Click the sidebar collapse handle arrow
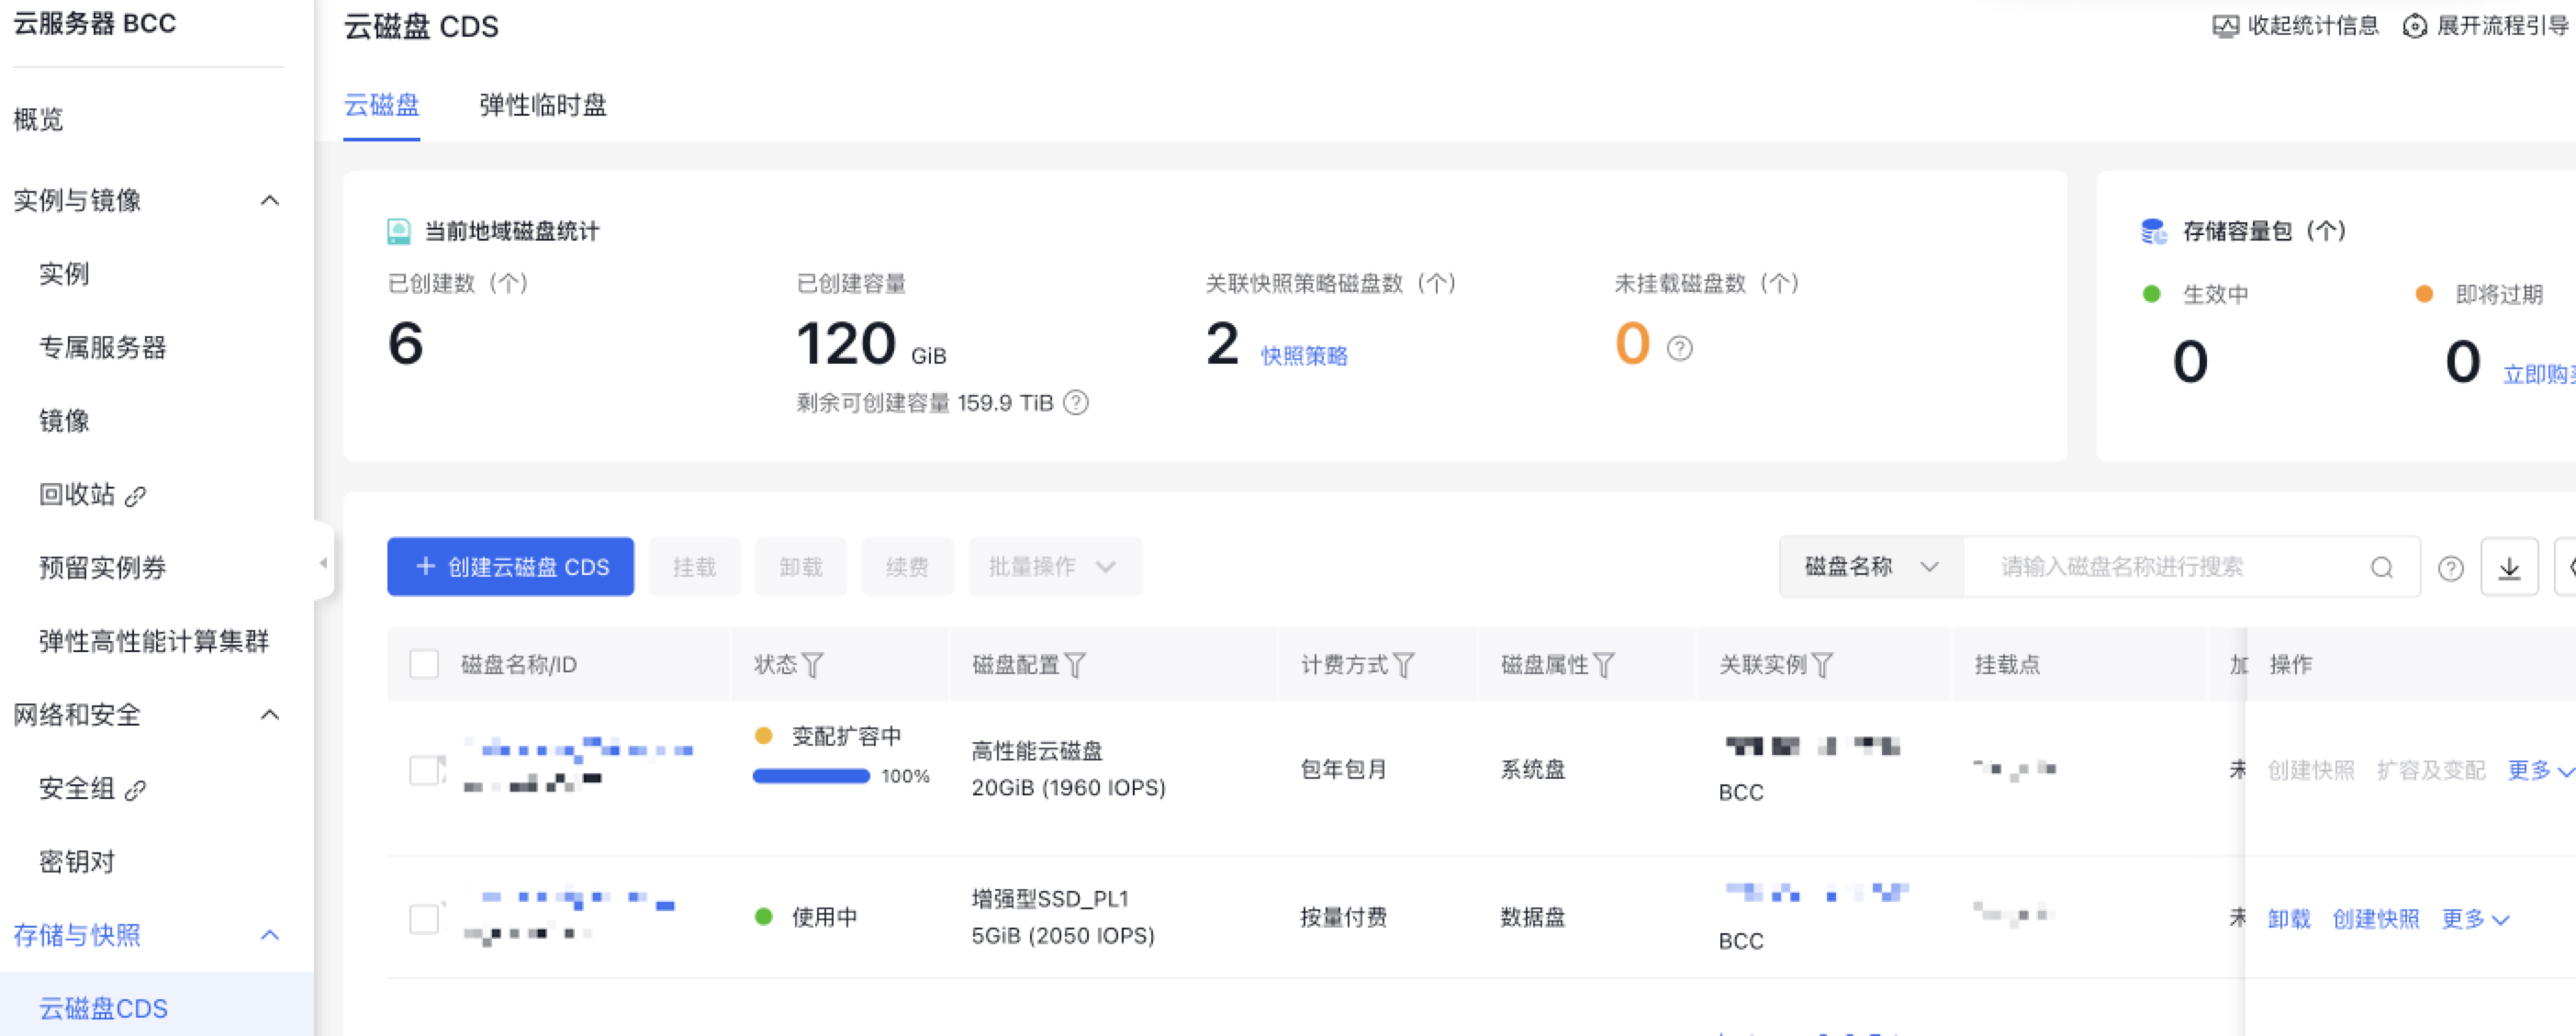2576x1036 pixels. pyautogui.click(x=322, y=562)
